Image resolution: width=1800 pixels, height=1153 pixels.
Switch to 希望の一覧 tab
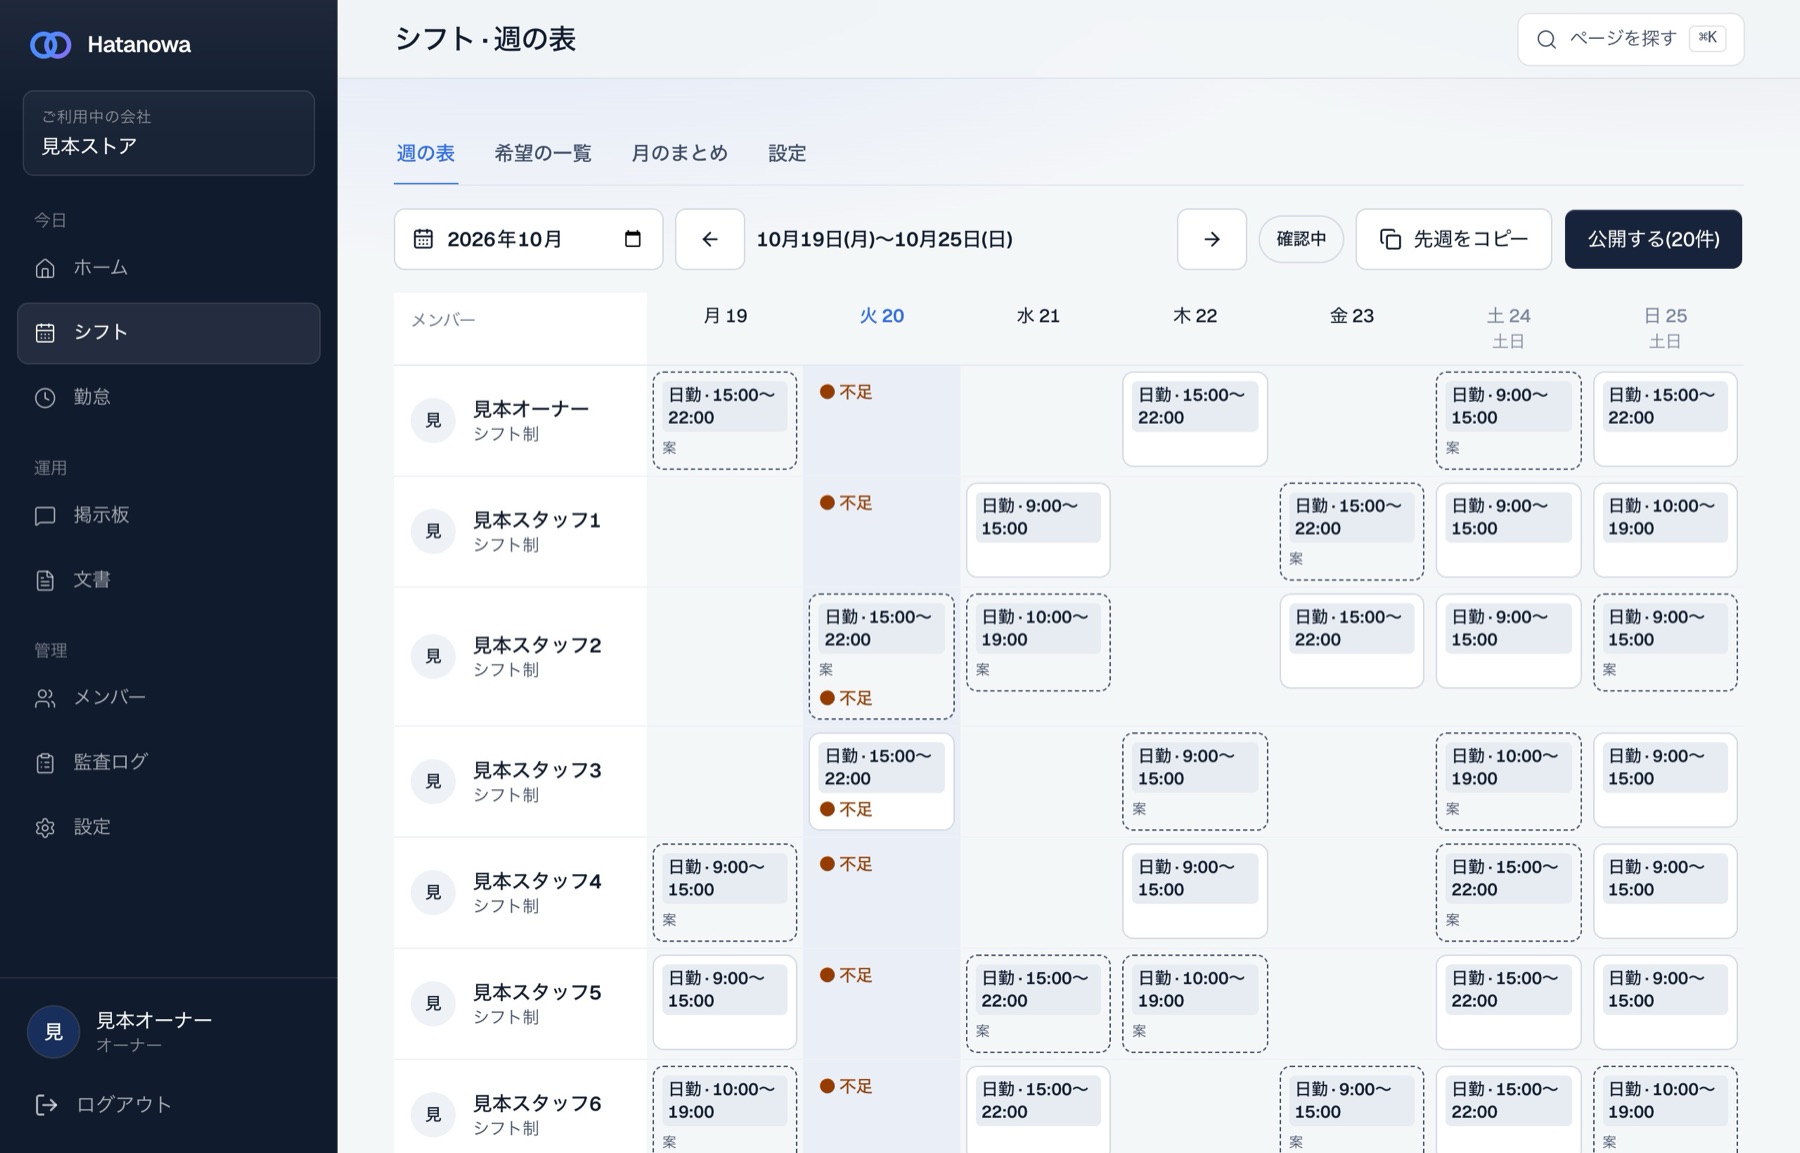[x=543, y=154]
